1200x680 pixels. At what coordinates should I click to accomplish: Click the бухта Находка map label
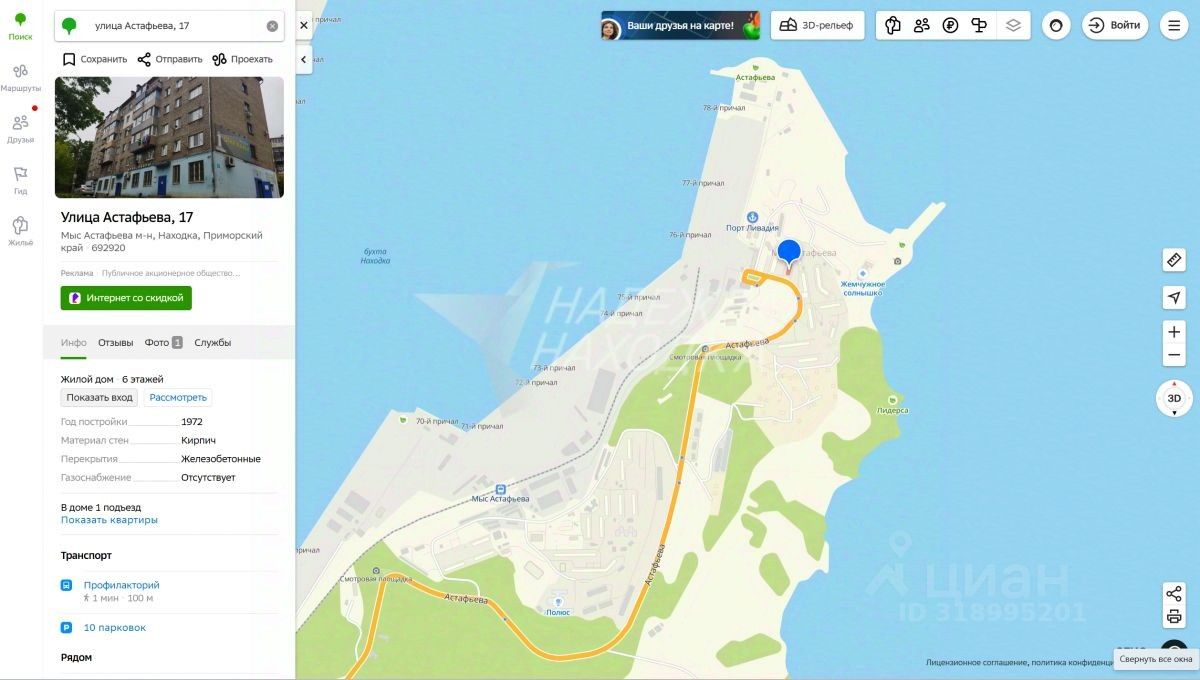pos(375,256)
